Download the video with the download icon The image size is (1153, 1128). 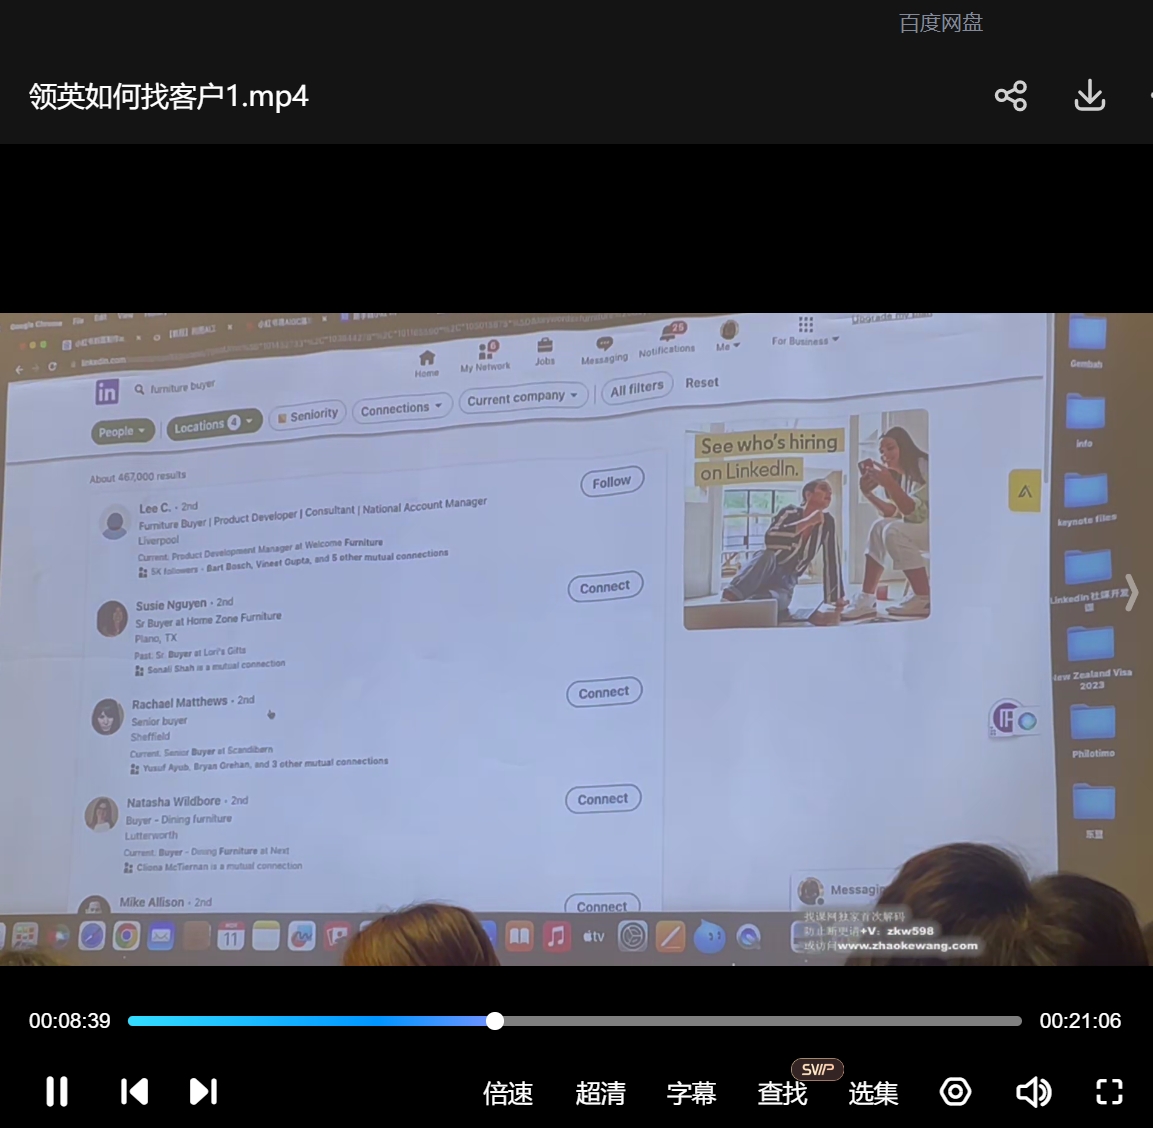click(1089, 96)
